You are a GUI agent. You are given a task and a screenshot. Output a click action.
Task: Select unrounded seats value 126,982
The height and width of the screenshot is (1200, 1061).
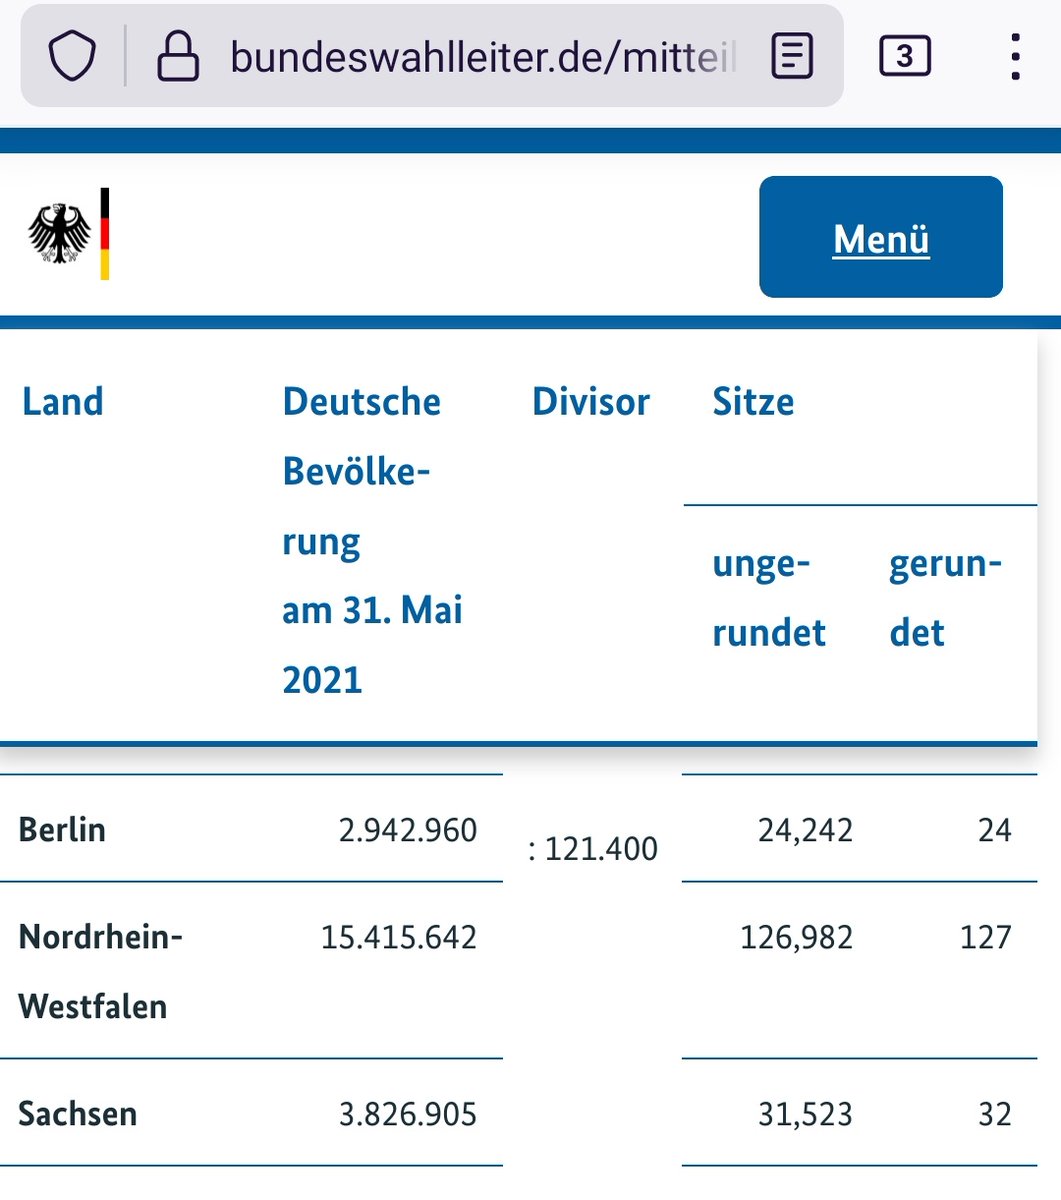(x=796, y=937)
